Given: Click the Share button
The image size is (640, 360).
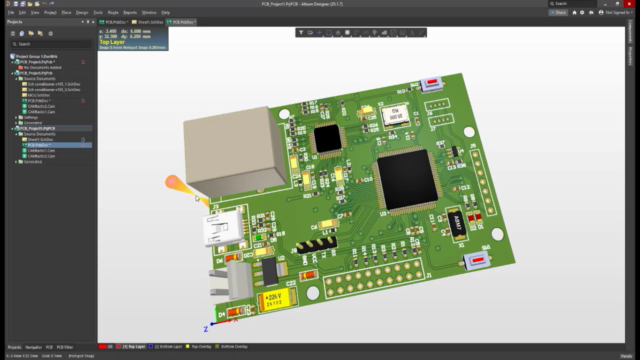Looking at the screenshot, I should [x=558, y=13].
